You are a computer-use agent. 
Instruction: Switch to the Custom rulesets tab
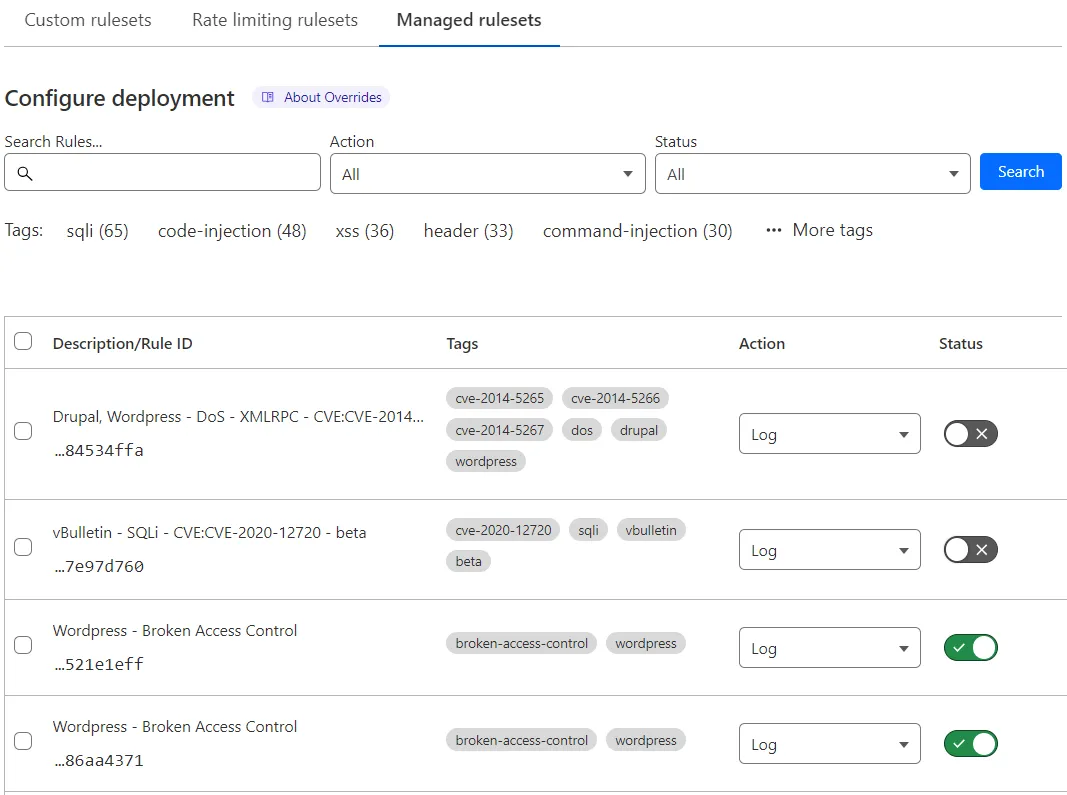87,20
